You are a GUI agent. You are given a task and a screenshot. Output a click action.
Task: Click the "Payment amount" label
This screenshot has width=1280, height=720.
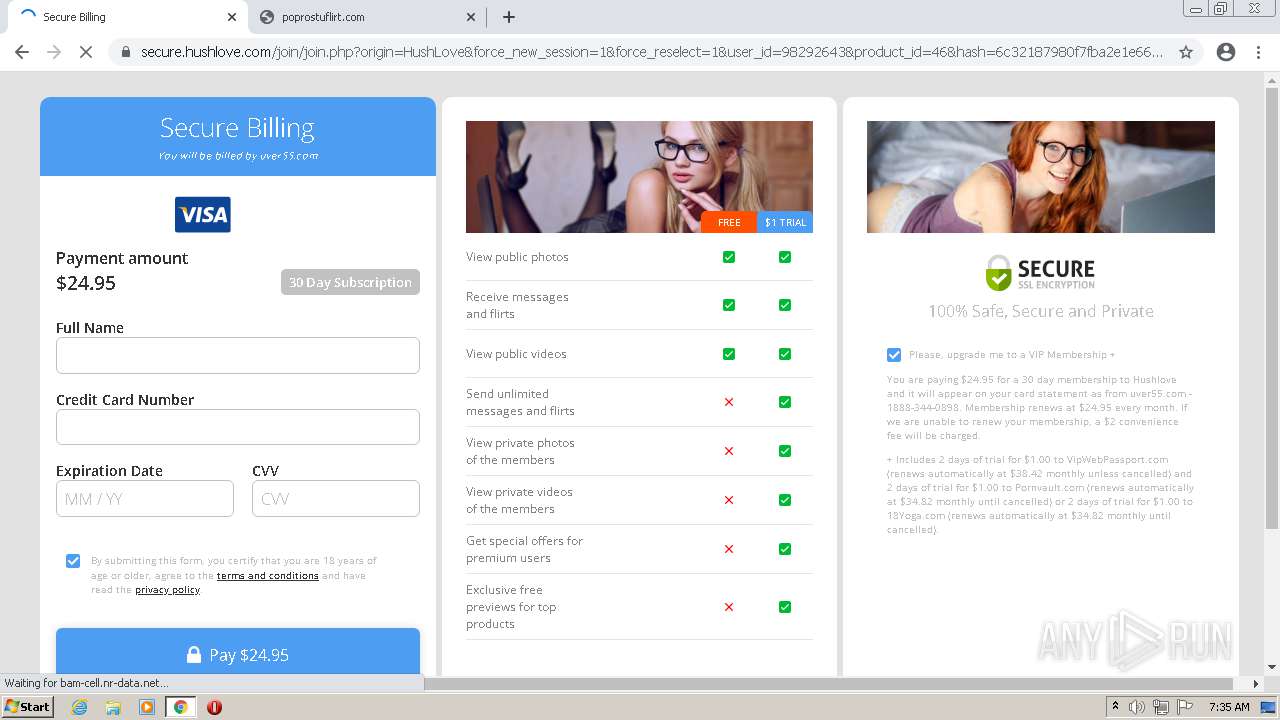[122, 258]
